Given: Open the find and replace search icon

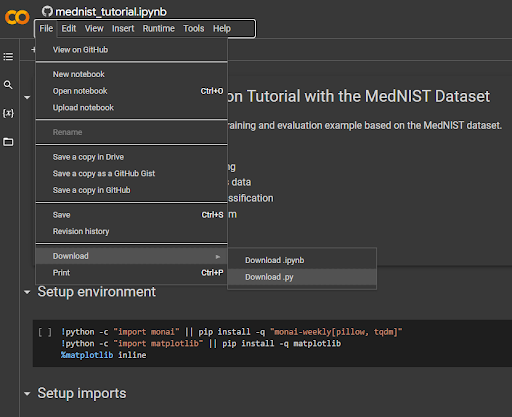Looking at the screenshot, I should coord(8,85).
